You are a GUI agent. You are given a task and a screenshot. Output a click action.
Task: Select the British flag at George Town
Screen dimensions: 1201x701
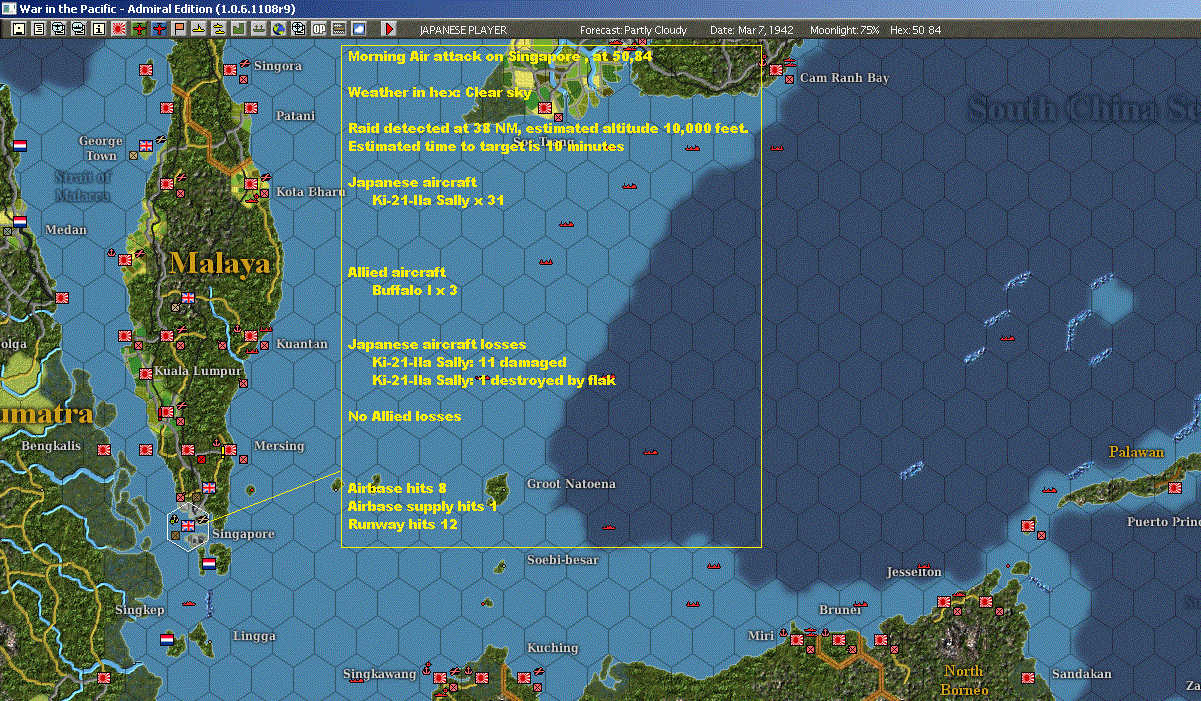coord(147,146)
